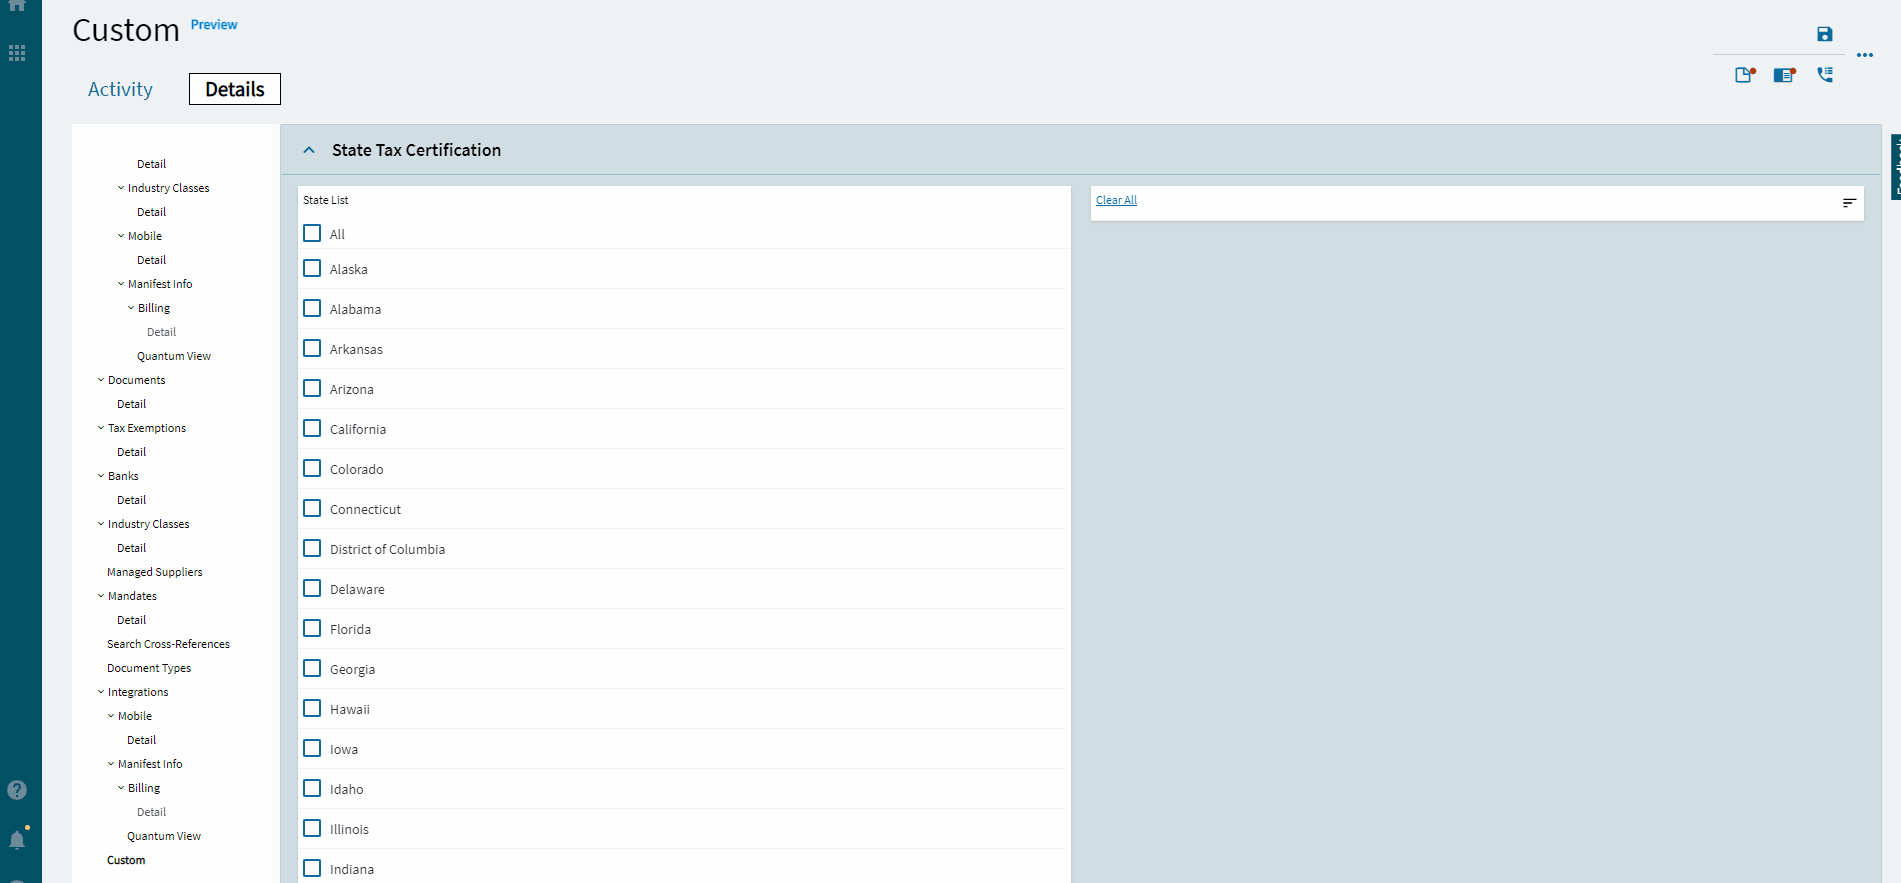The width and height of the screenshot is (1901, 883).
Task: Check the All states checkbox
Action: point(312,233)
